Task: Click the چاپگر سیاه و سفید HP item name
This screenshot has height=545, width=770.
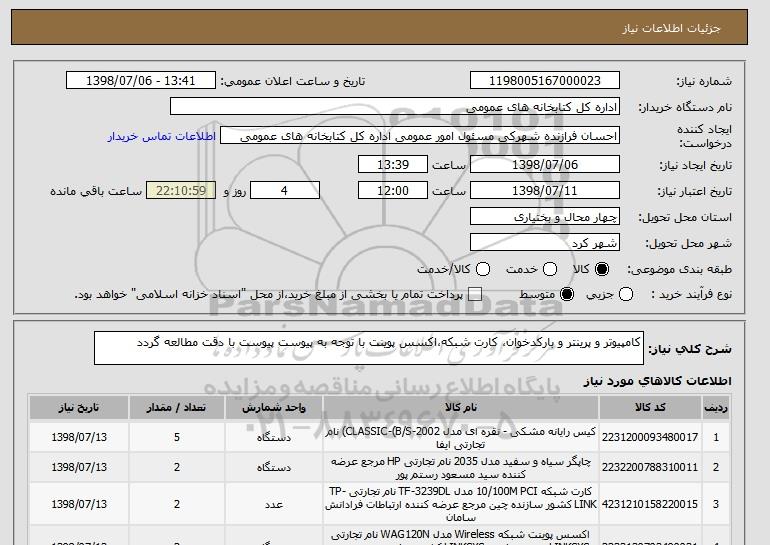Action: (x=461, y=468)
